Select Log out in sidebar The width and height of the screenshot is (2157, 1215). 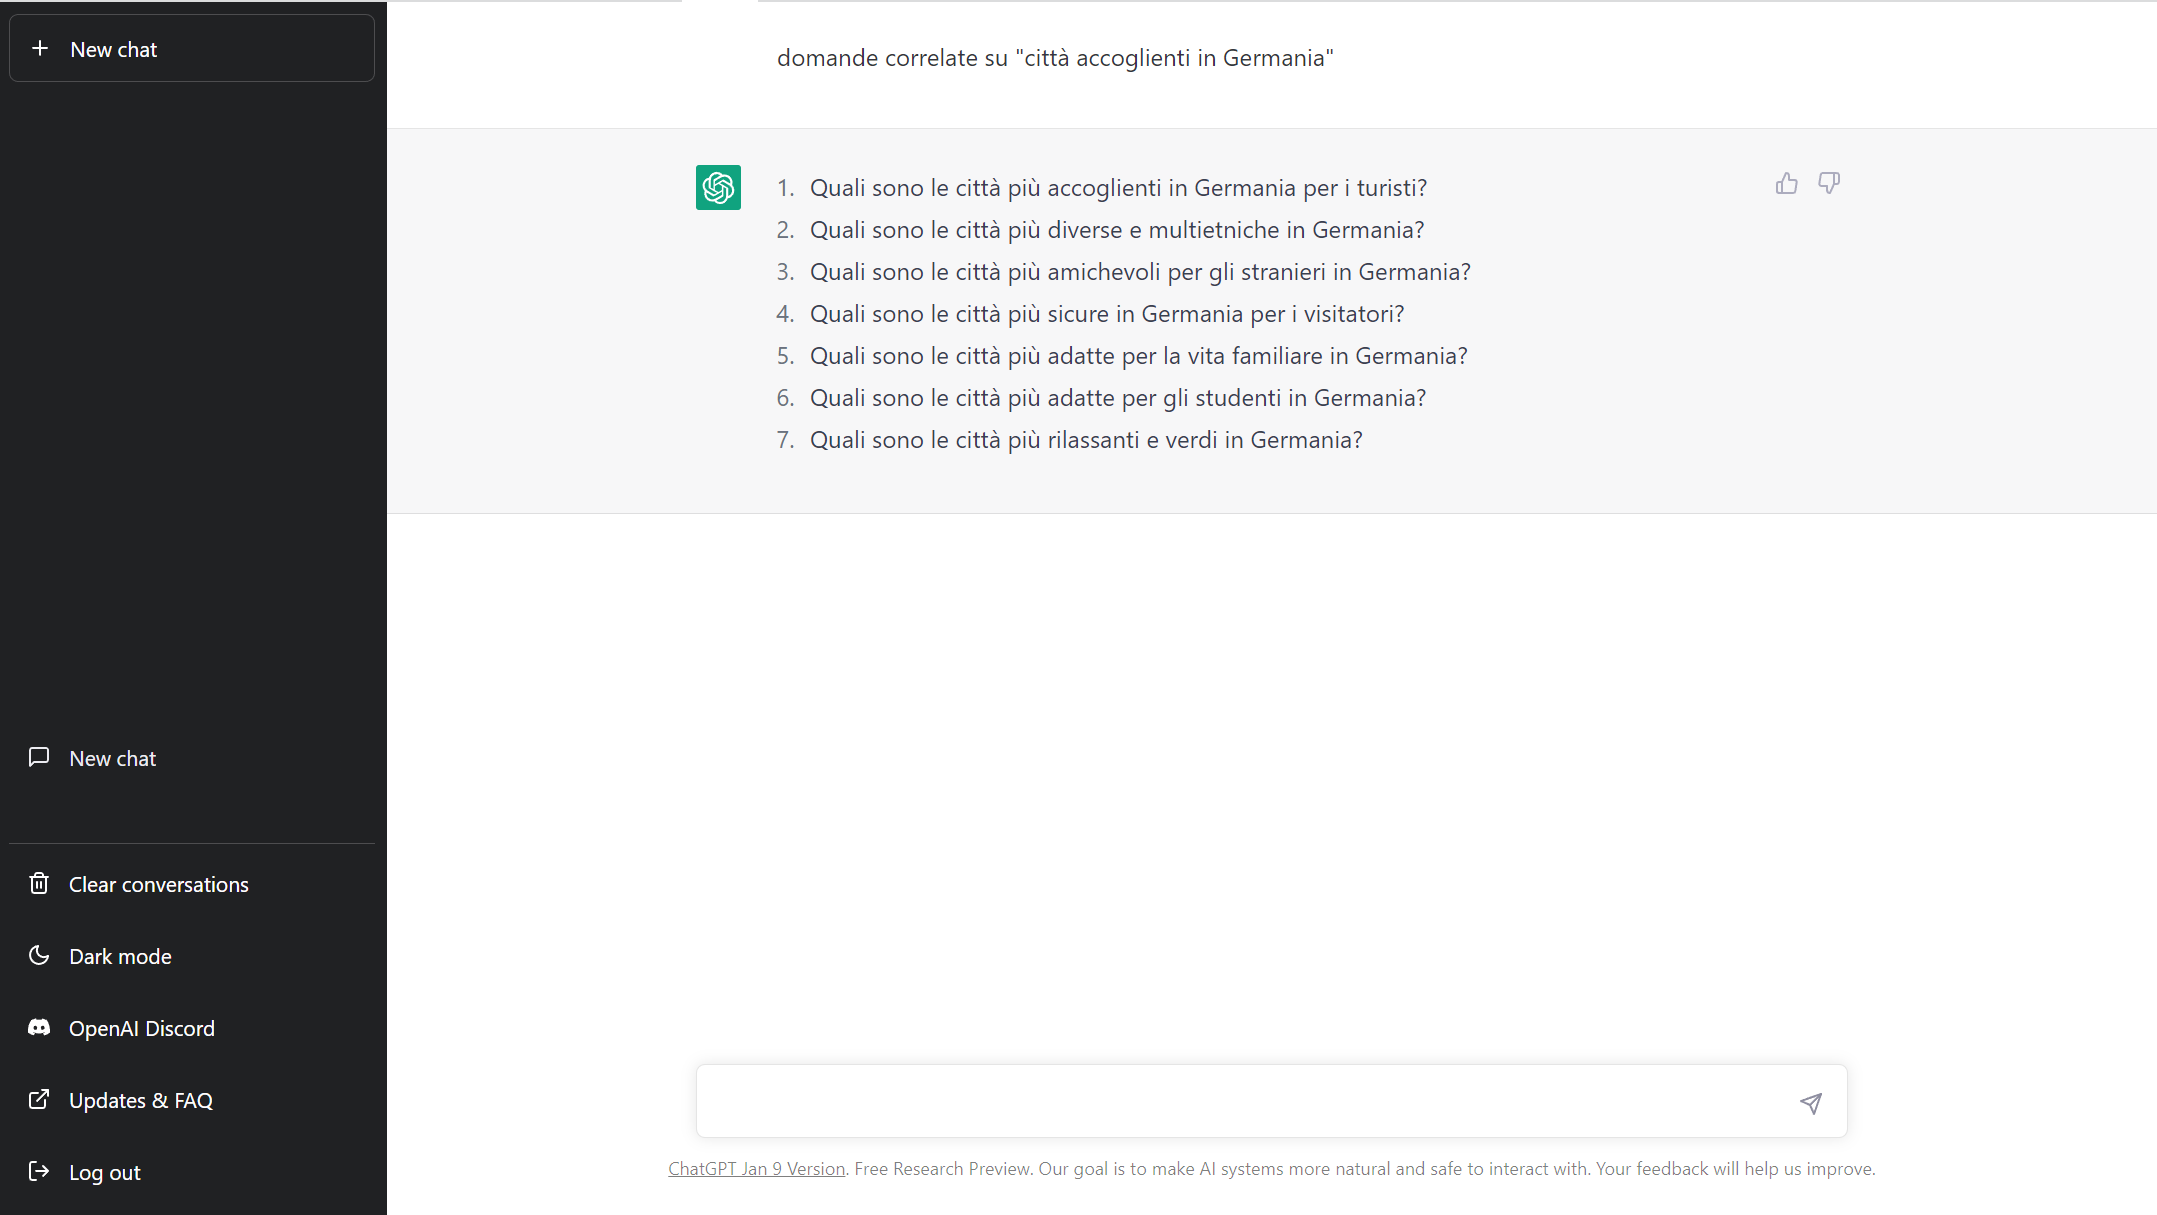tap(104, 1172)
